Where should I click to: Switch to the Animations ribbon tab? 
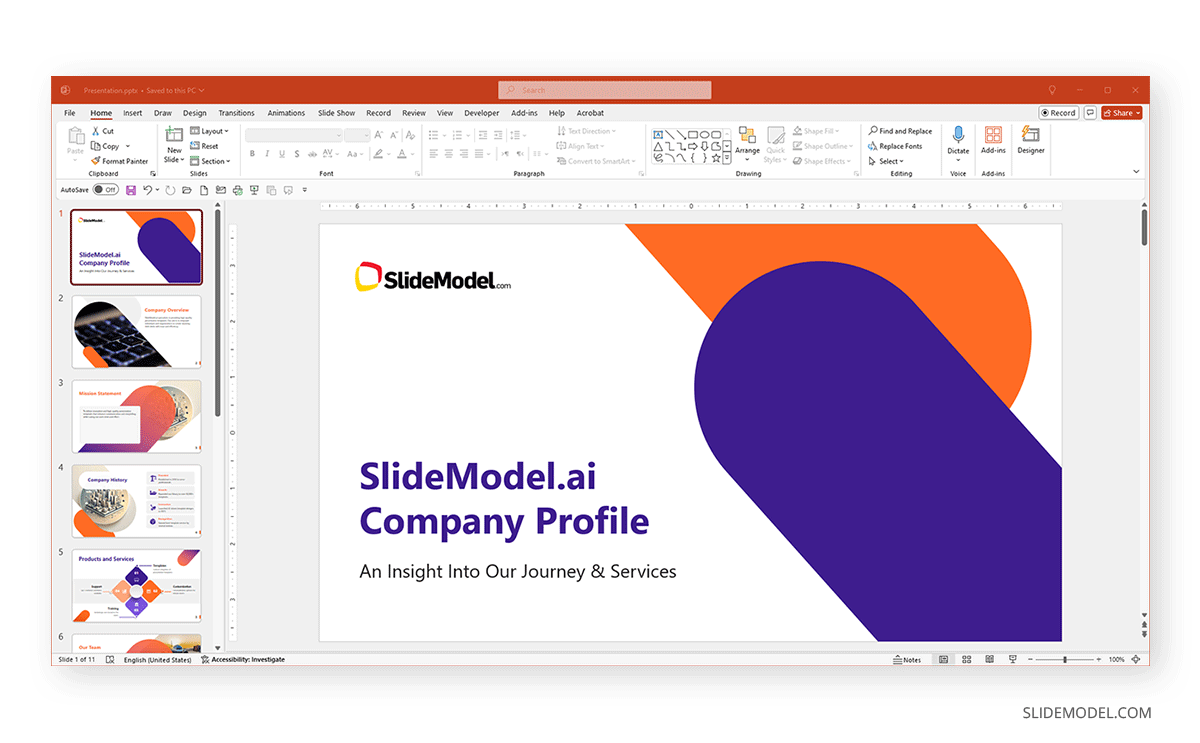tap(286, 113)
